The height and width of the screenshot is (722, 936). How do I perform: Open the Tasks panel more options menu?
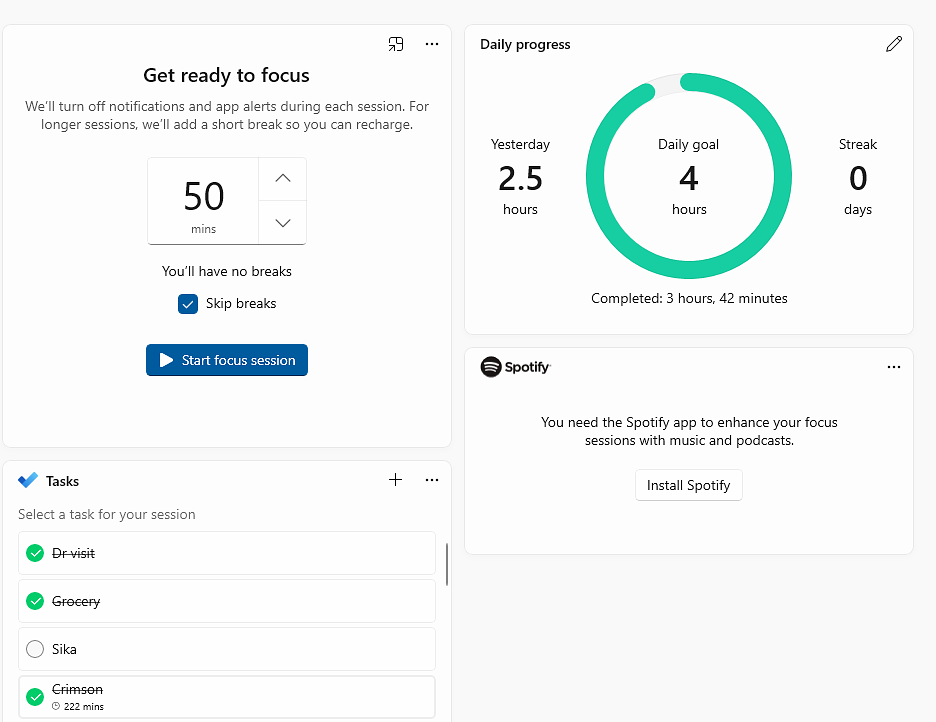(x=432, y=480)
